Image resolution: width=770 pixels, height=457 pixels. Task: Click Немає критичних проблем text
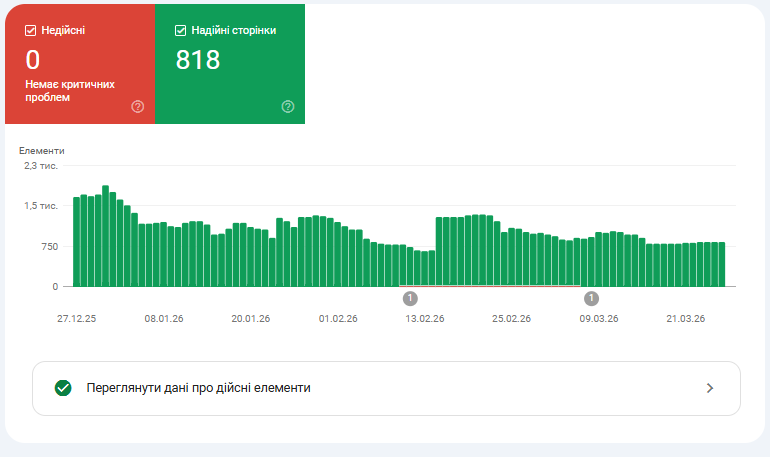tap(70, 91)
